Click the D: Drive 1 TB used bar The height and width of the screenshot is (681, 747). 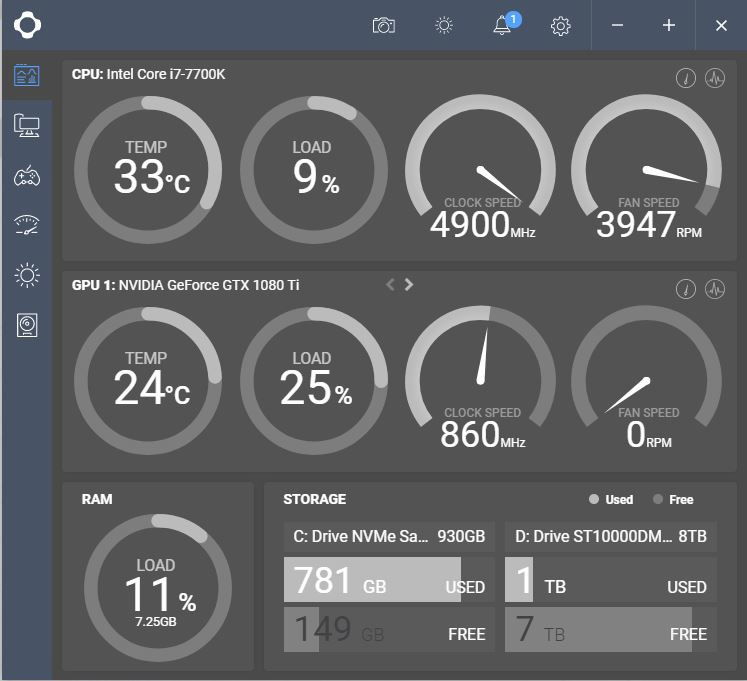pyautogui.click(x=611, y=579)
